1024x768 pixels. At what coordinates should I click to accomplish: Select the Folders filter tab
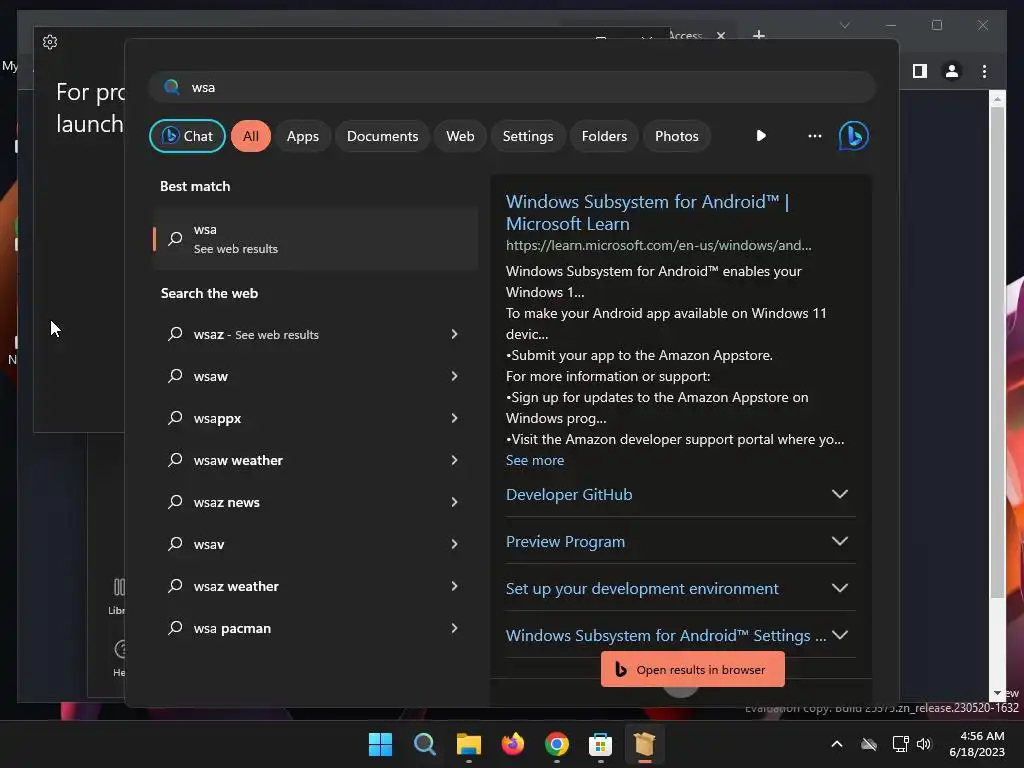click(x=604, y=136)
